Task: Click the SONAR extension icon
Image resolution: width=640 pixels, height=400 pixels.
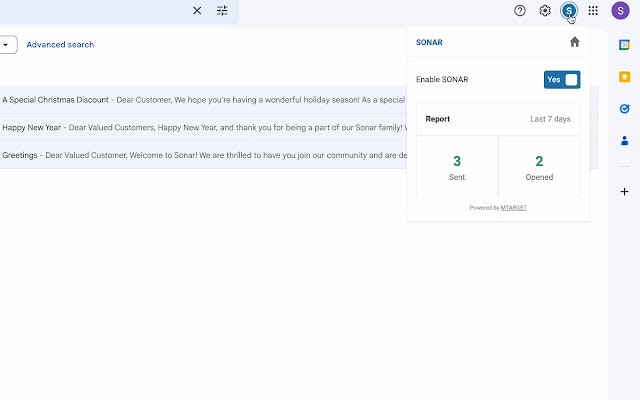Action: tap(569, 11)
